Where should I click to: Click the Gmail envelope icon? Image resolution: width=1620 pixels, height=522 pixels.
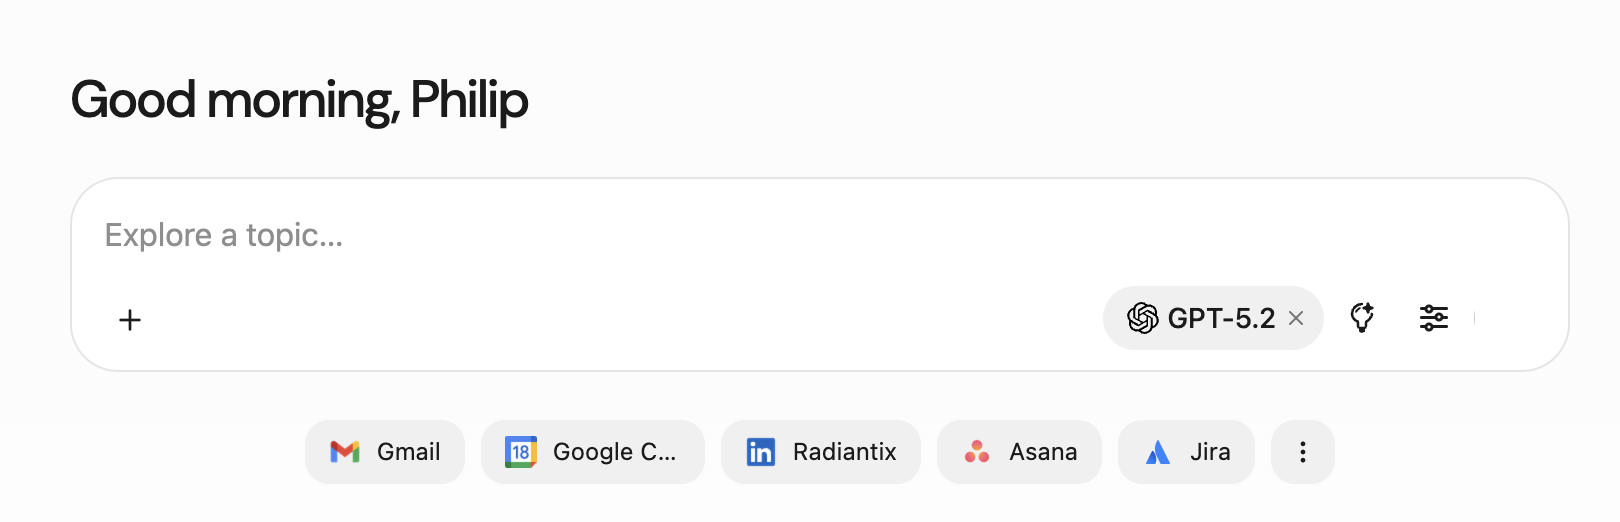(x=345, y=452)
